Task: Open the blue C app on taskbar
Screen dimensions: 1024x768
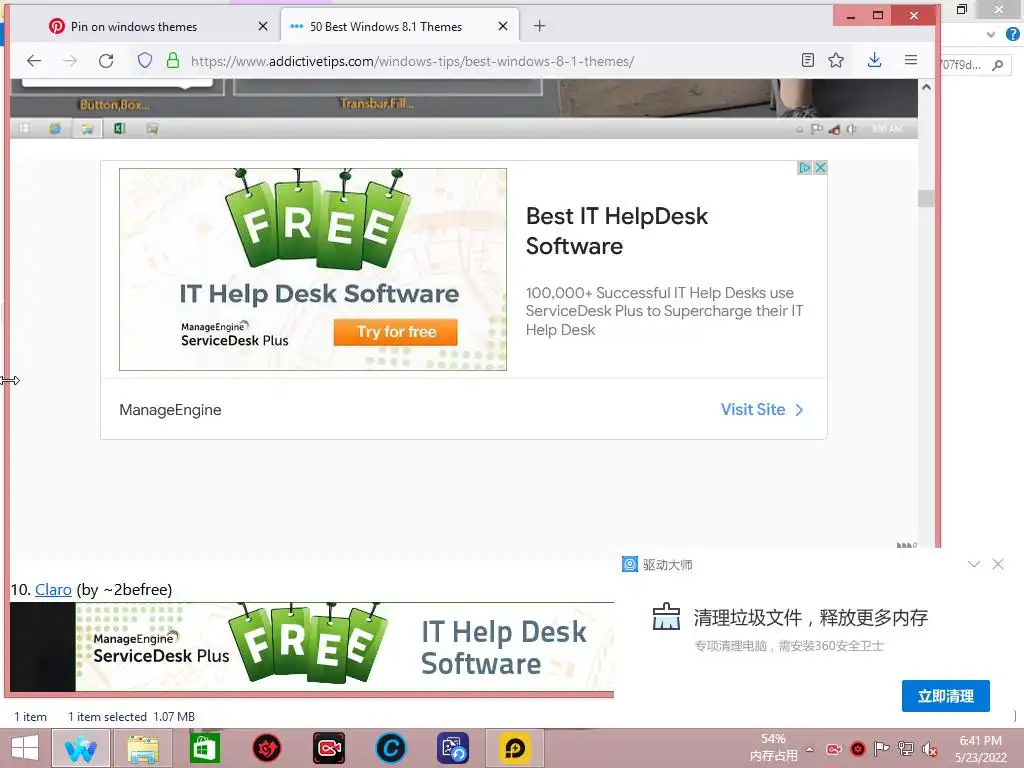Action: [391, 748]
